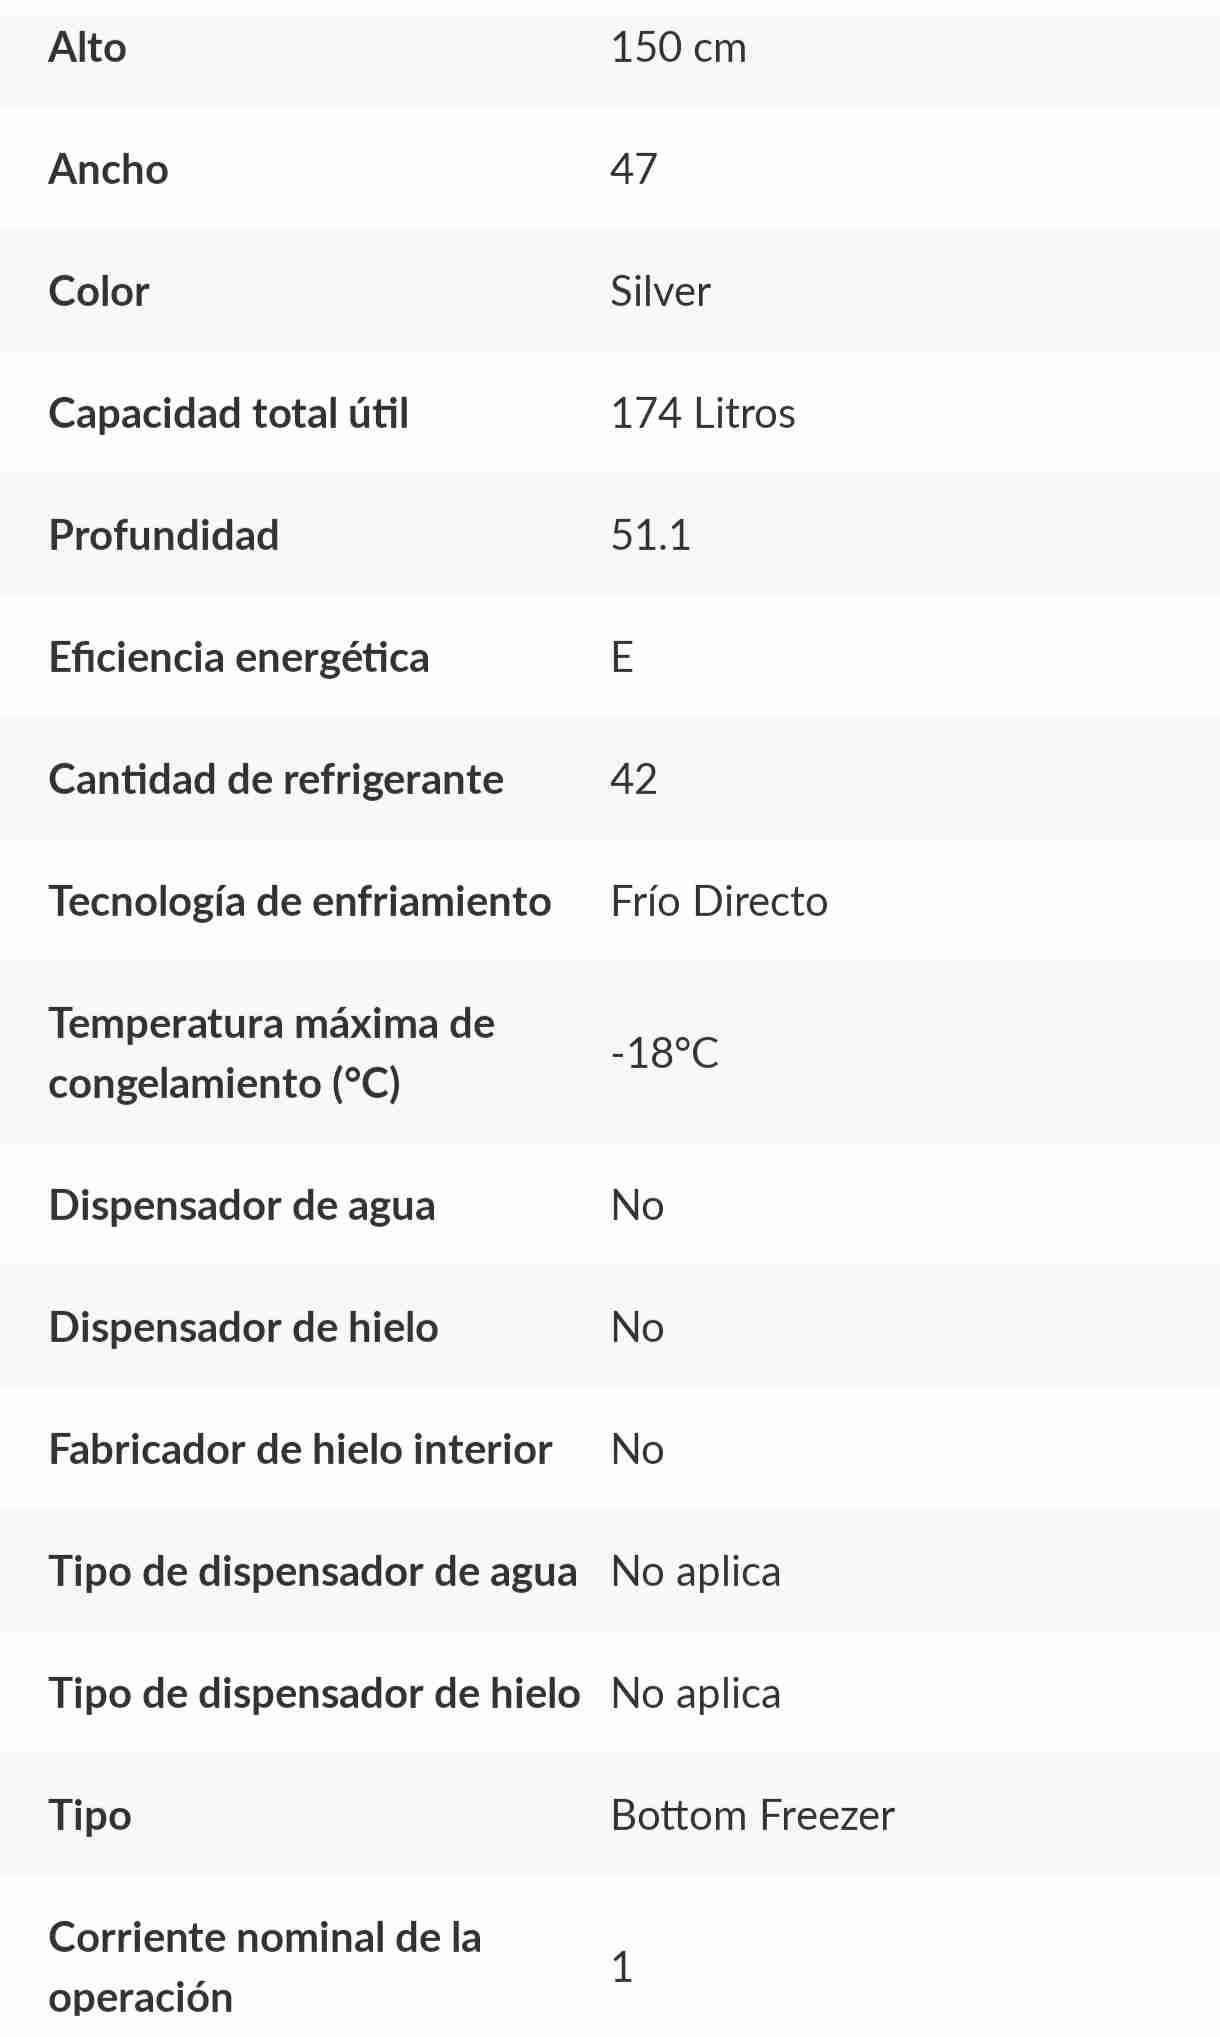Click the 'Cantidad de refrigerante' label
Screen dimensions: 1220x2037
tap(275, 780)
